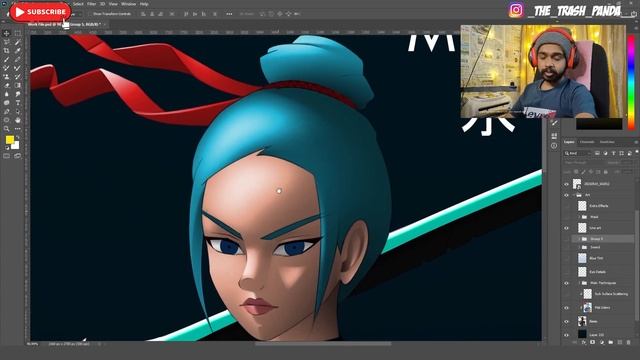Hide the Base layer eye
This screenshot has height=360, width=640.
tap(566, 322)
